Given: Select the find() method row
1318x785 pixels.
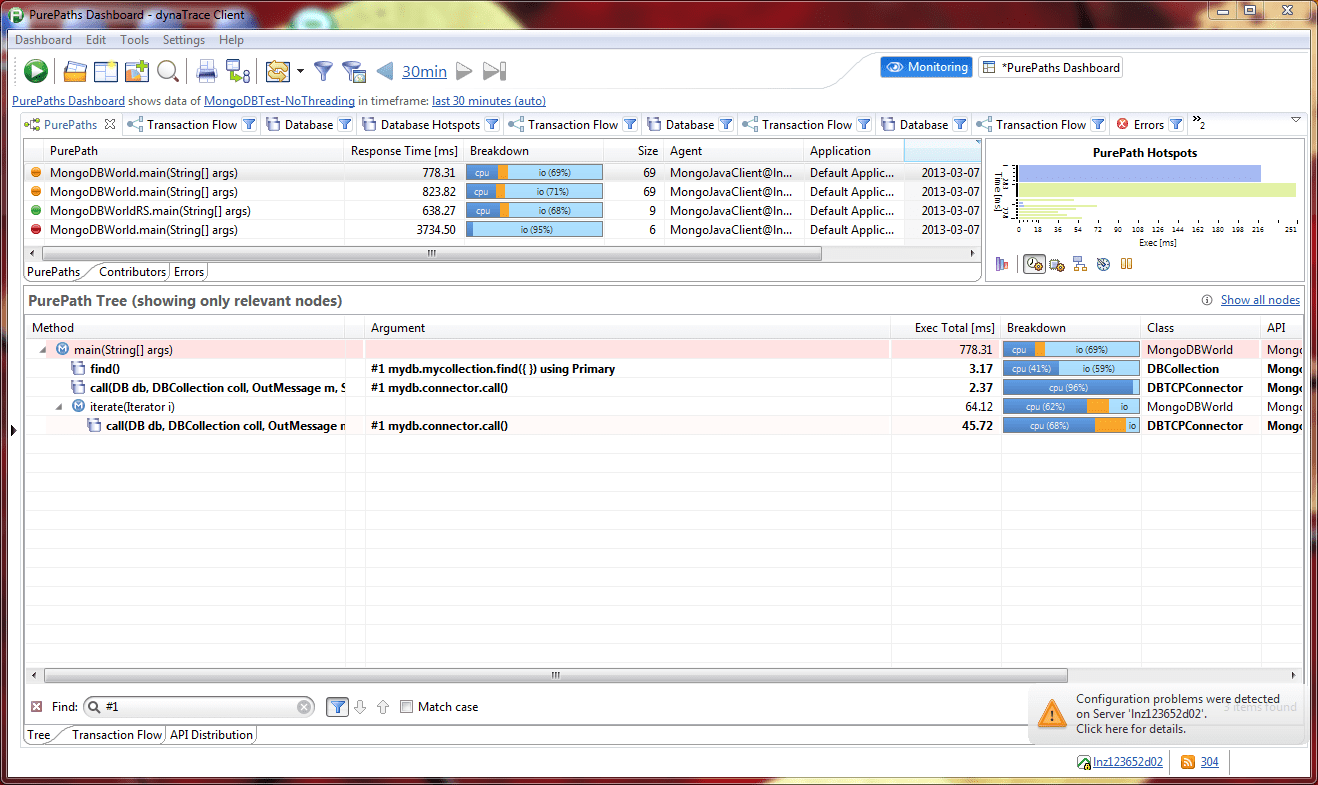Looking at the screenshot, I should (x=662, y=369).
